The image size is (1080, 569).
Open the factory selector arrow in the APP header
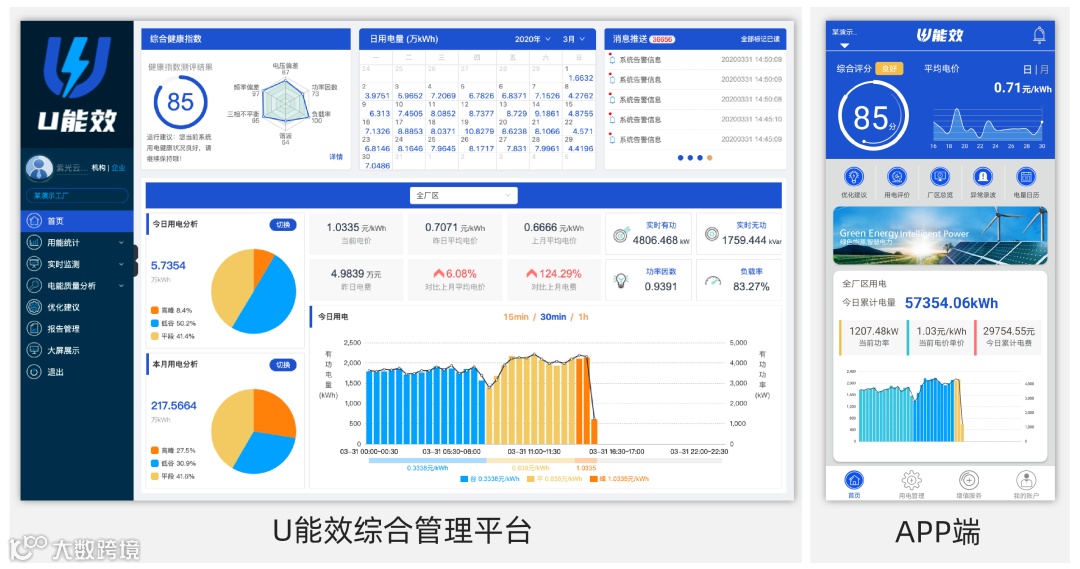point(844,45)
